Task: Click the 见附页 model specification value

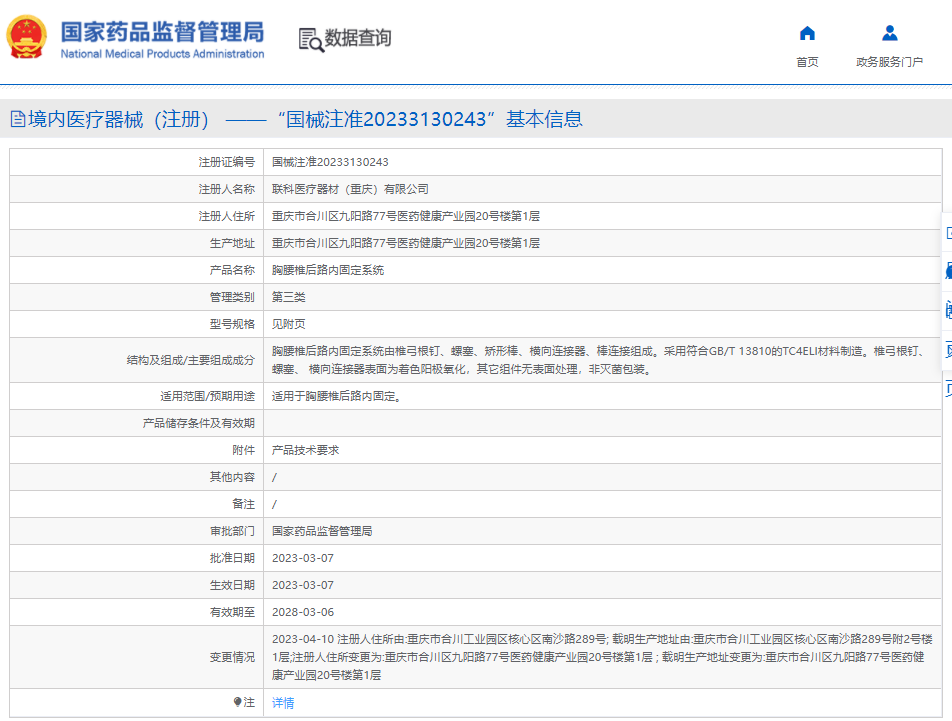Action: (x=288, y=324)
